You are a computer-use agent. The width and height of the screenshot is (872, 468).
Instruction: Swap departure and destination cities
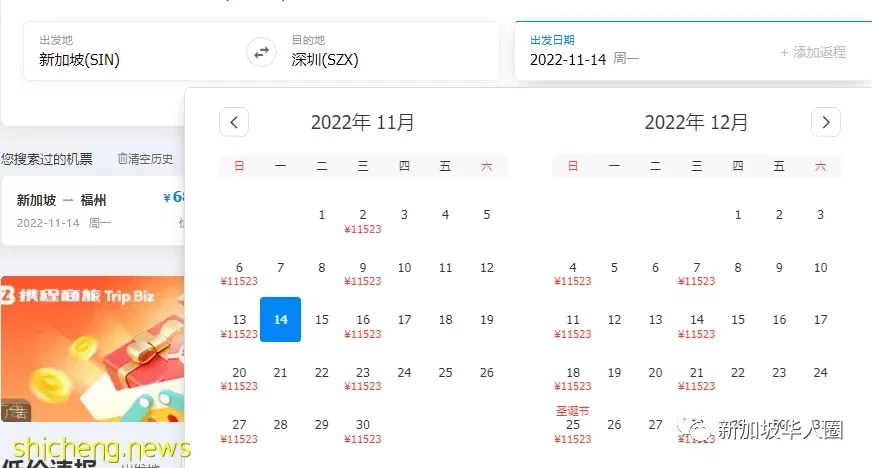click(x=261, y=52)
